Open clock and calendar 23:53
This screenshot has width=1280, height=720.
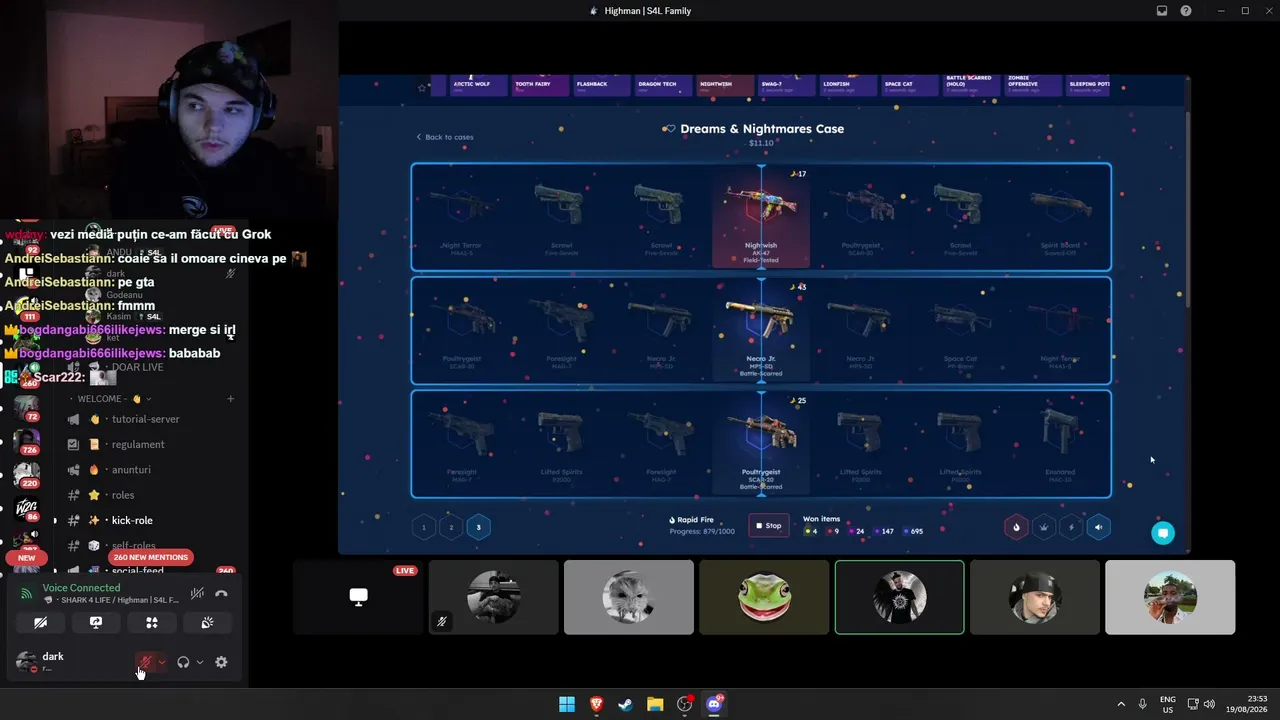coord(1243,704)
